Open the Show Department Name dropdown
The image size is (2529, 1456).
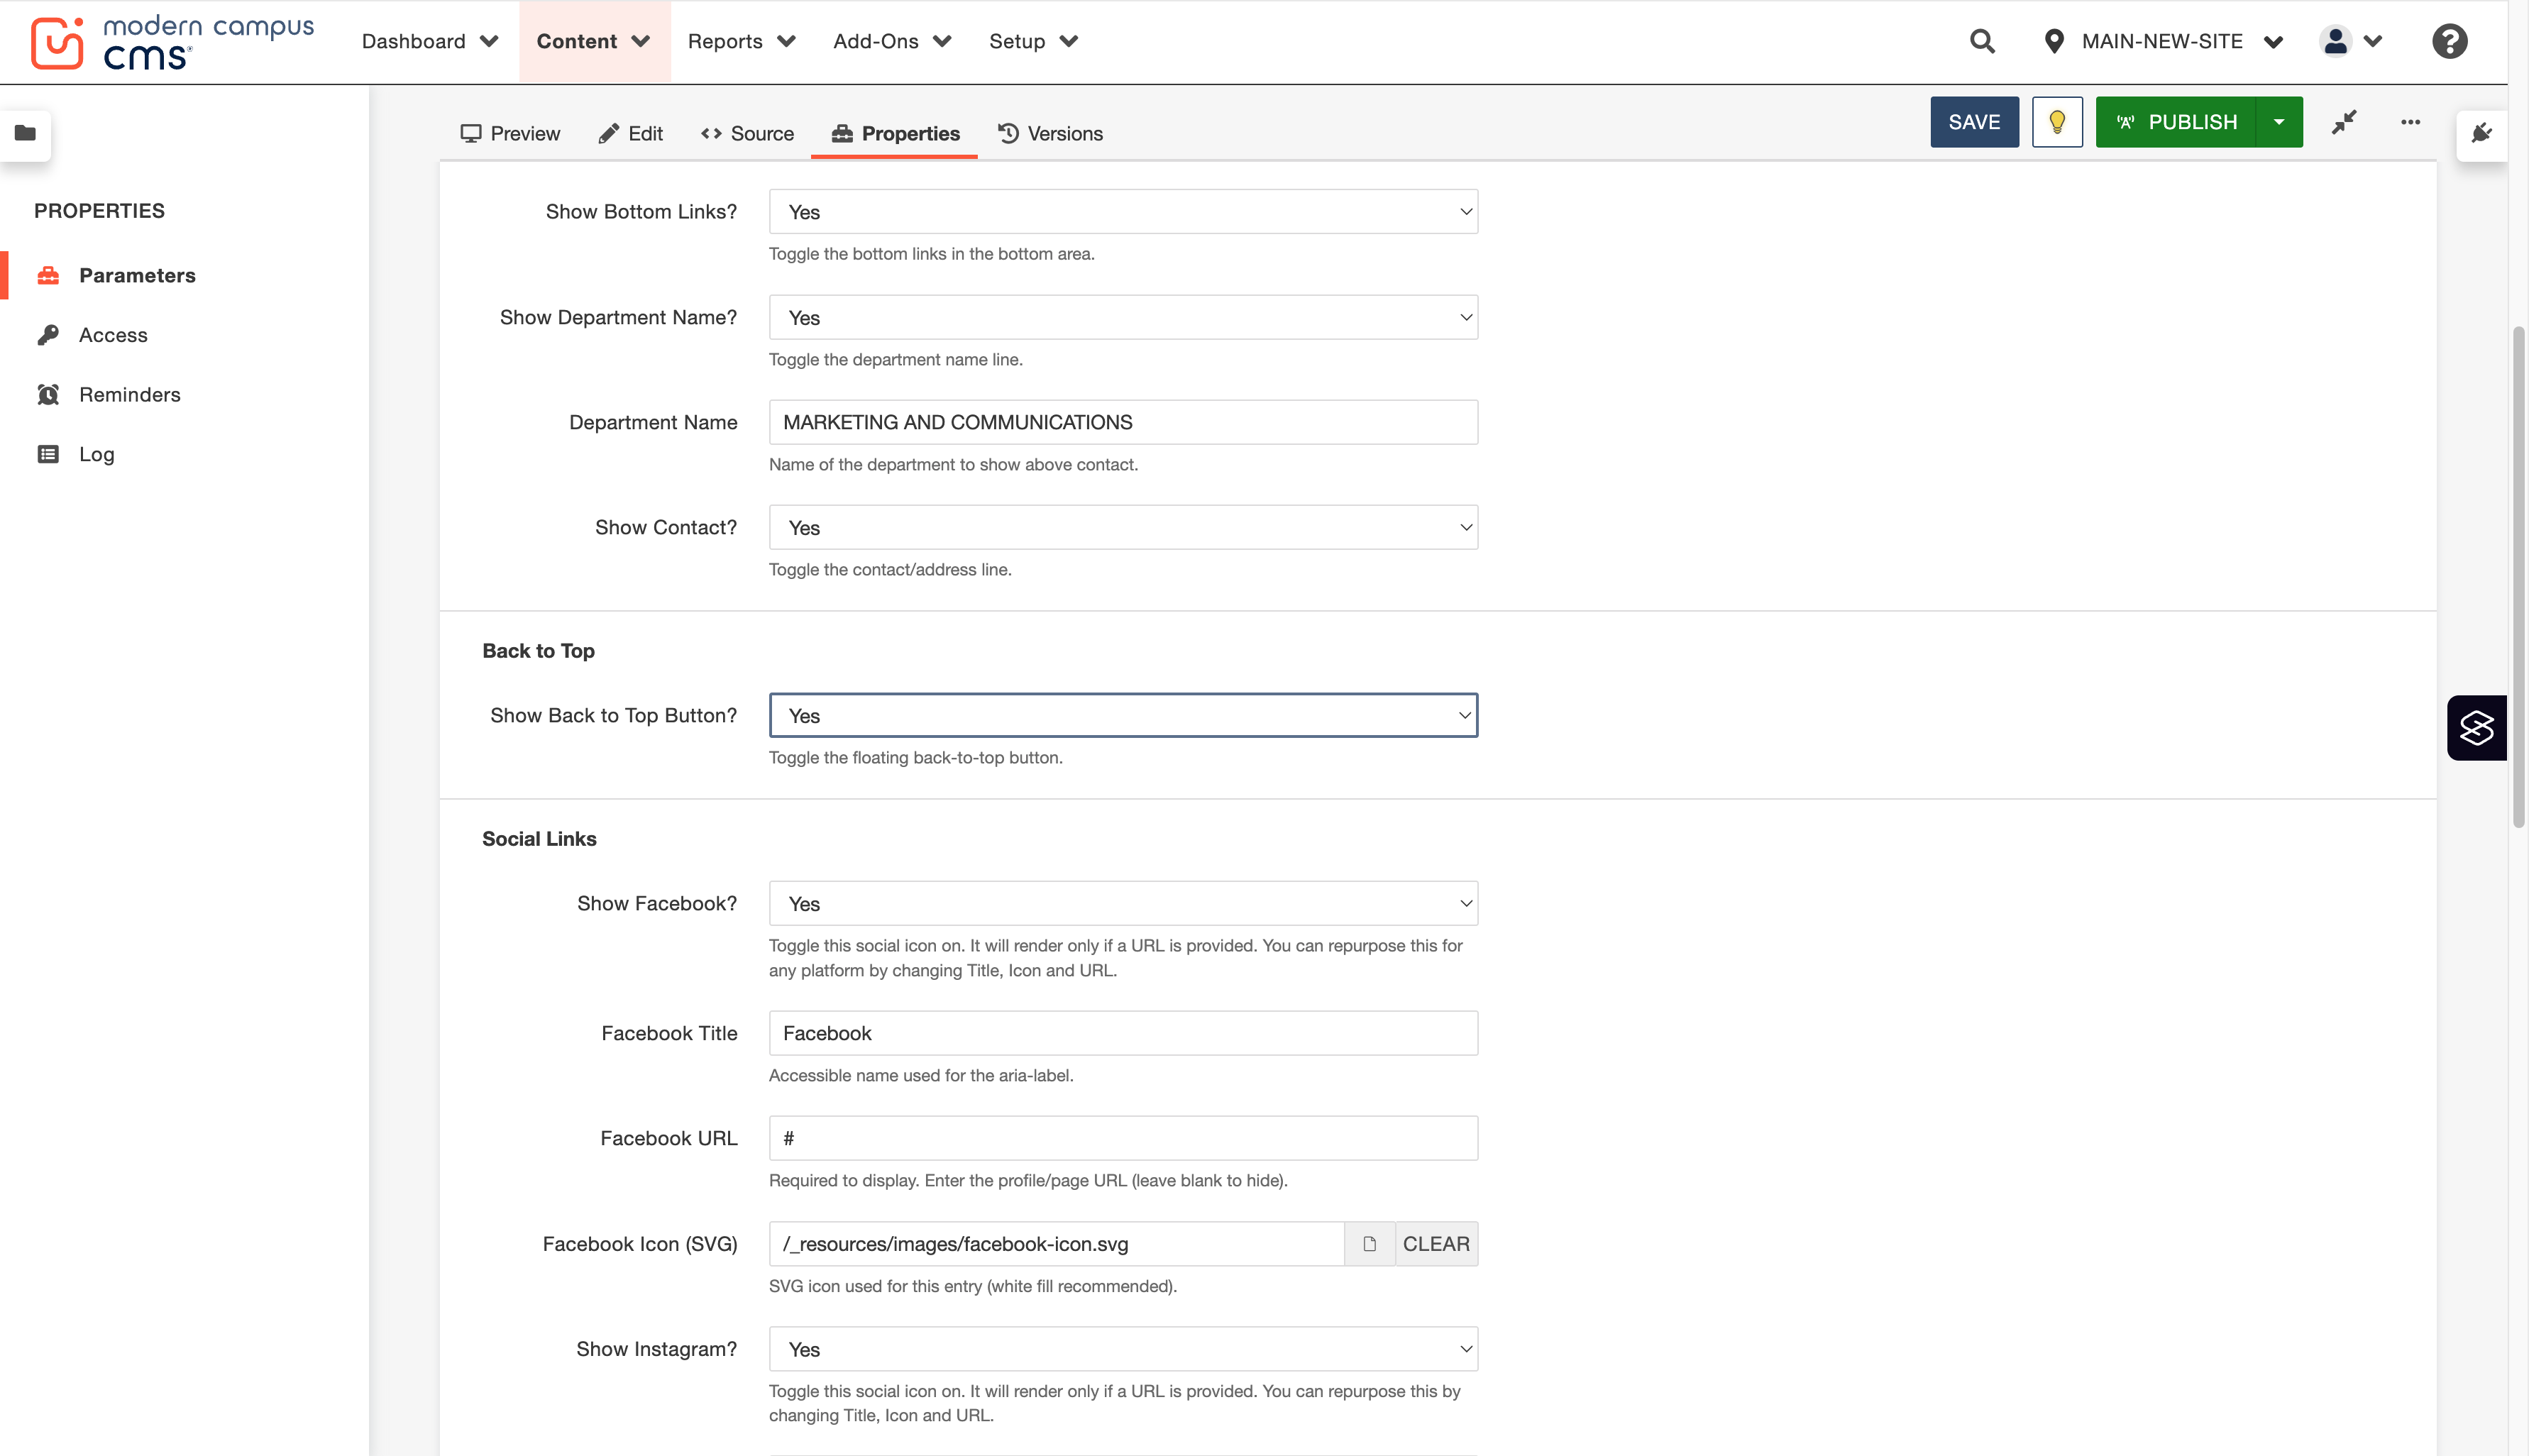1123,317
